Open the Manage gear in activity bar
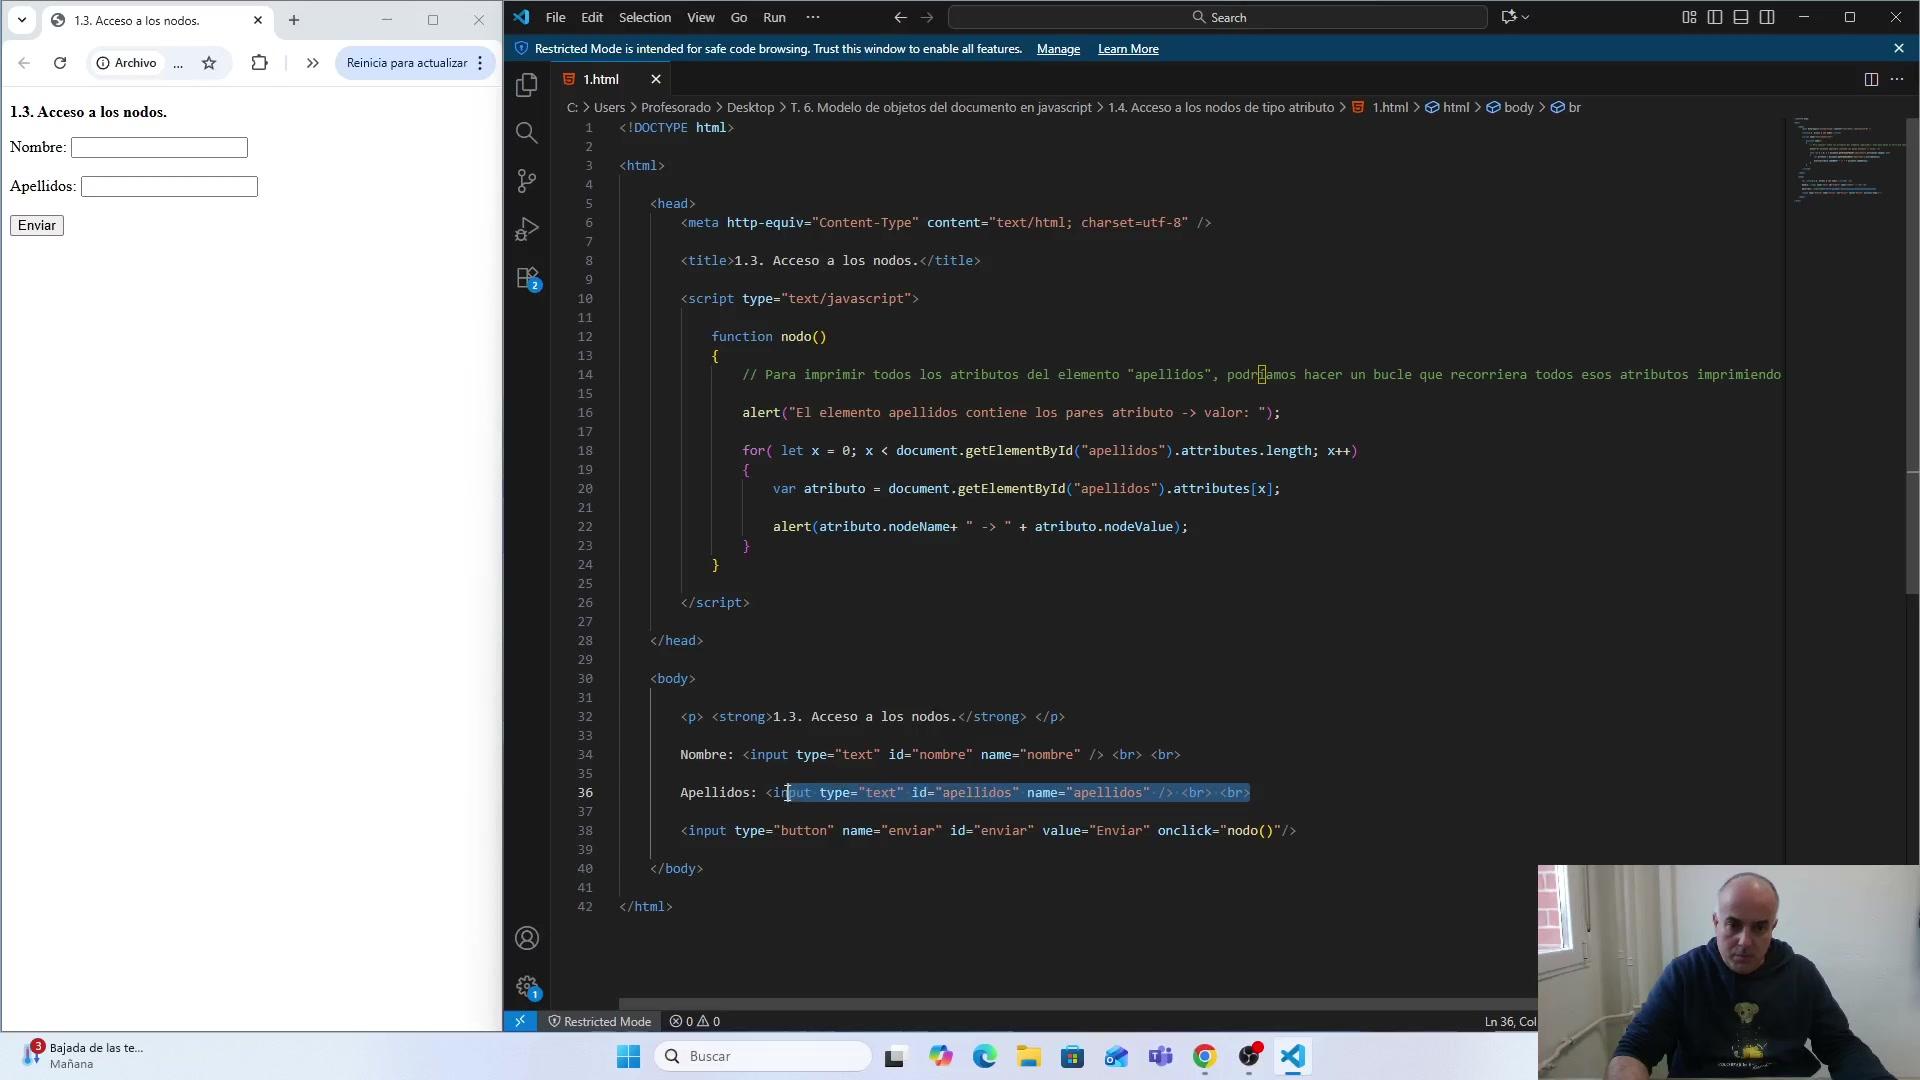This screenshot has height=1080, width=1920. click(x=527, y=987)
